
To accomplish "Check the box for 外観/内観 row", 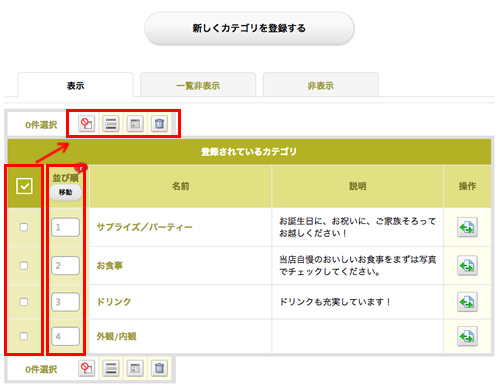I will tap(24, 336).
